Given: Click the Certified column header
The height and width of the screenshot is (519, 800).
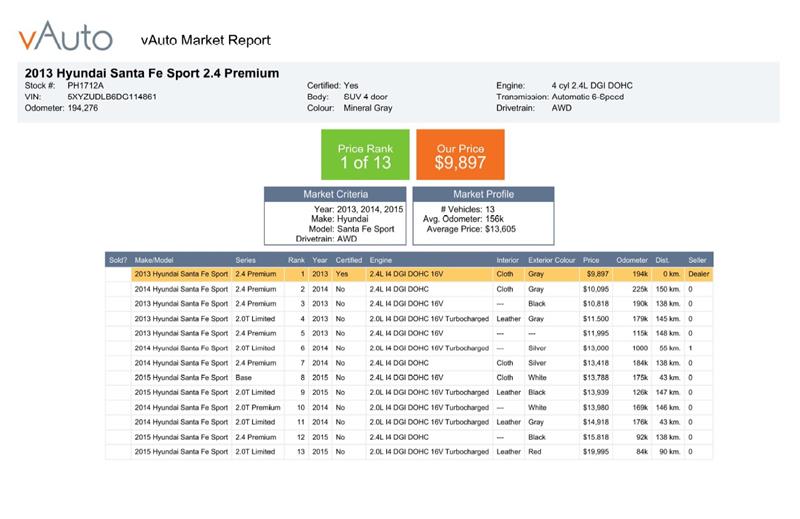Looking at the screenshot, I should click(x=348, y=260).
